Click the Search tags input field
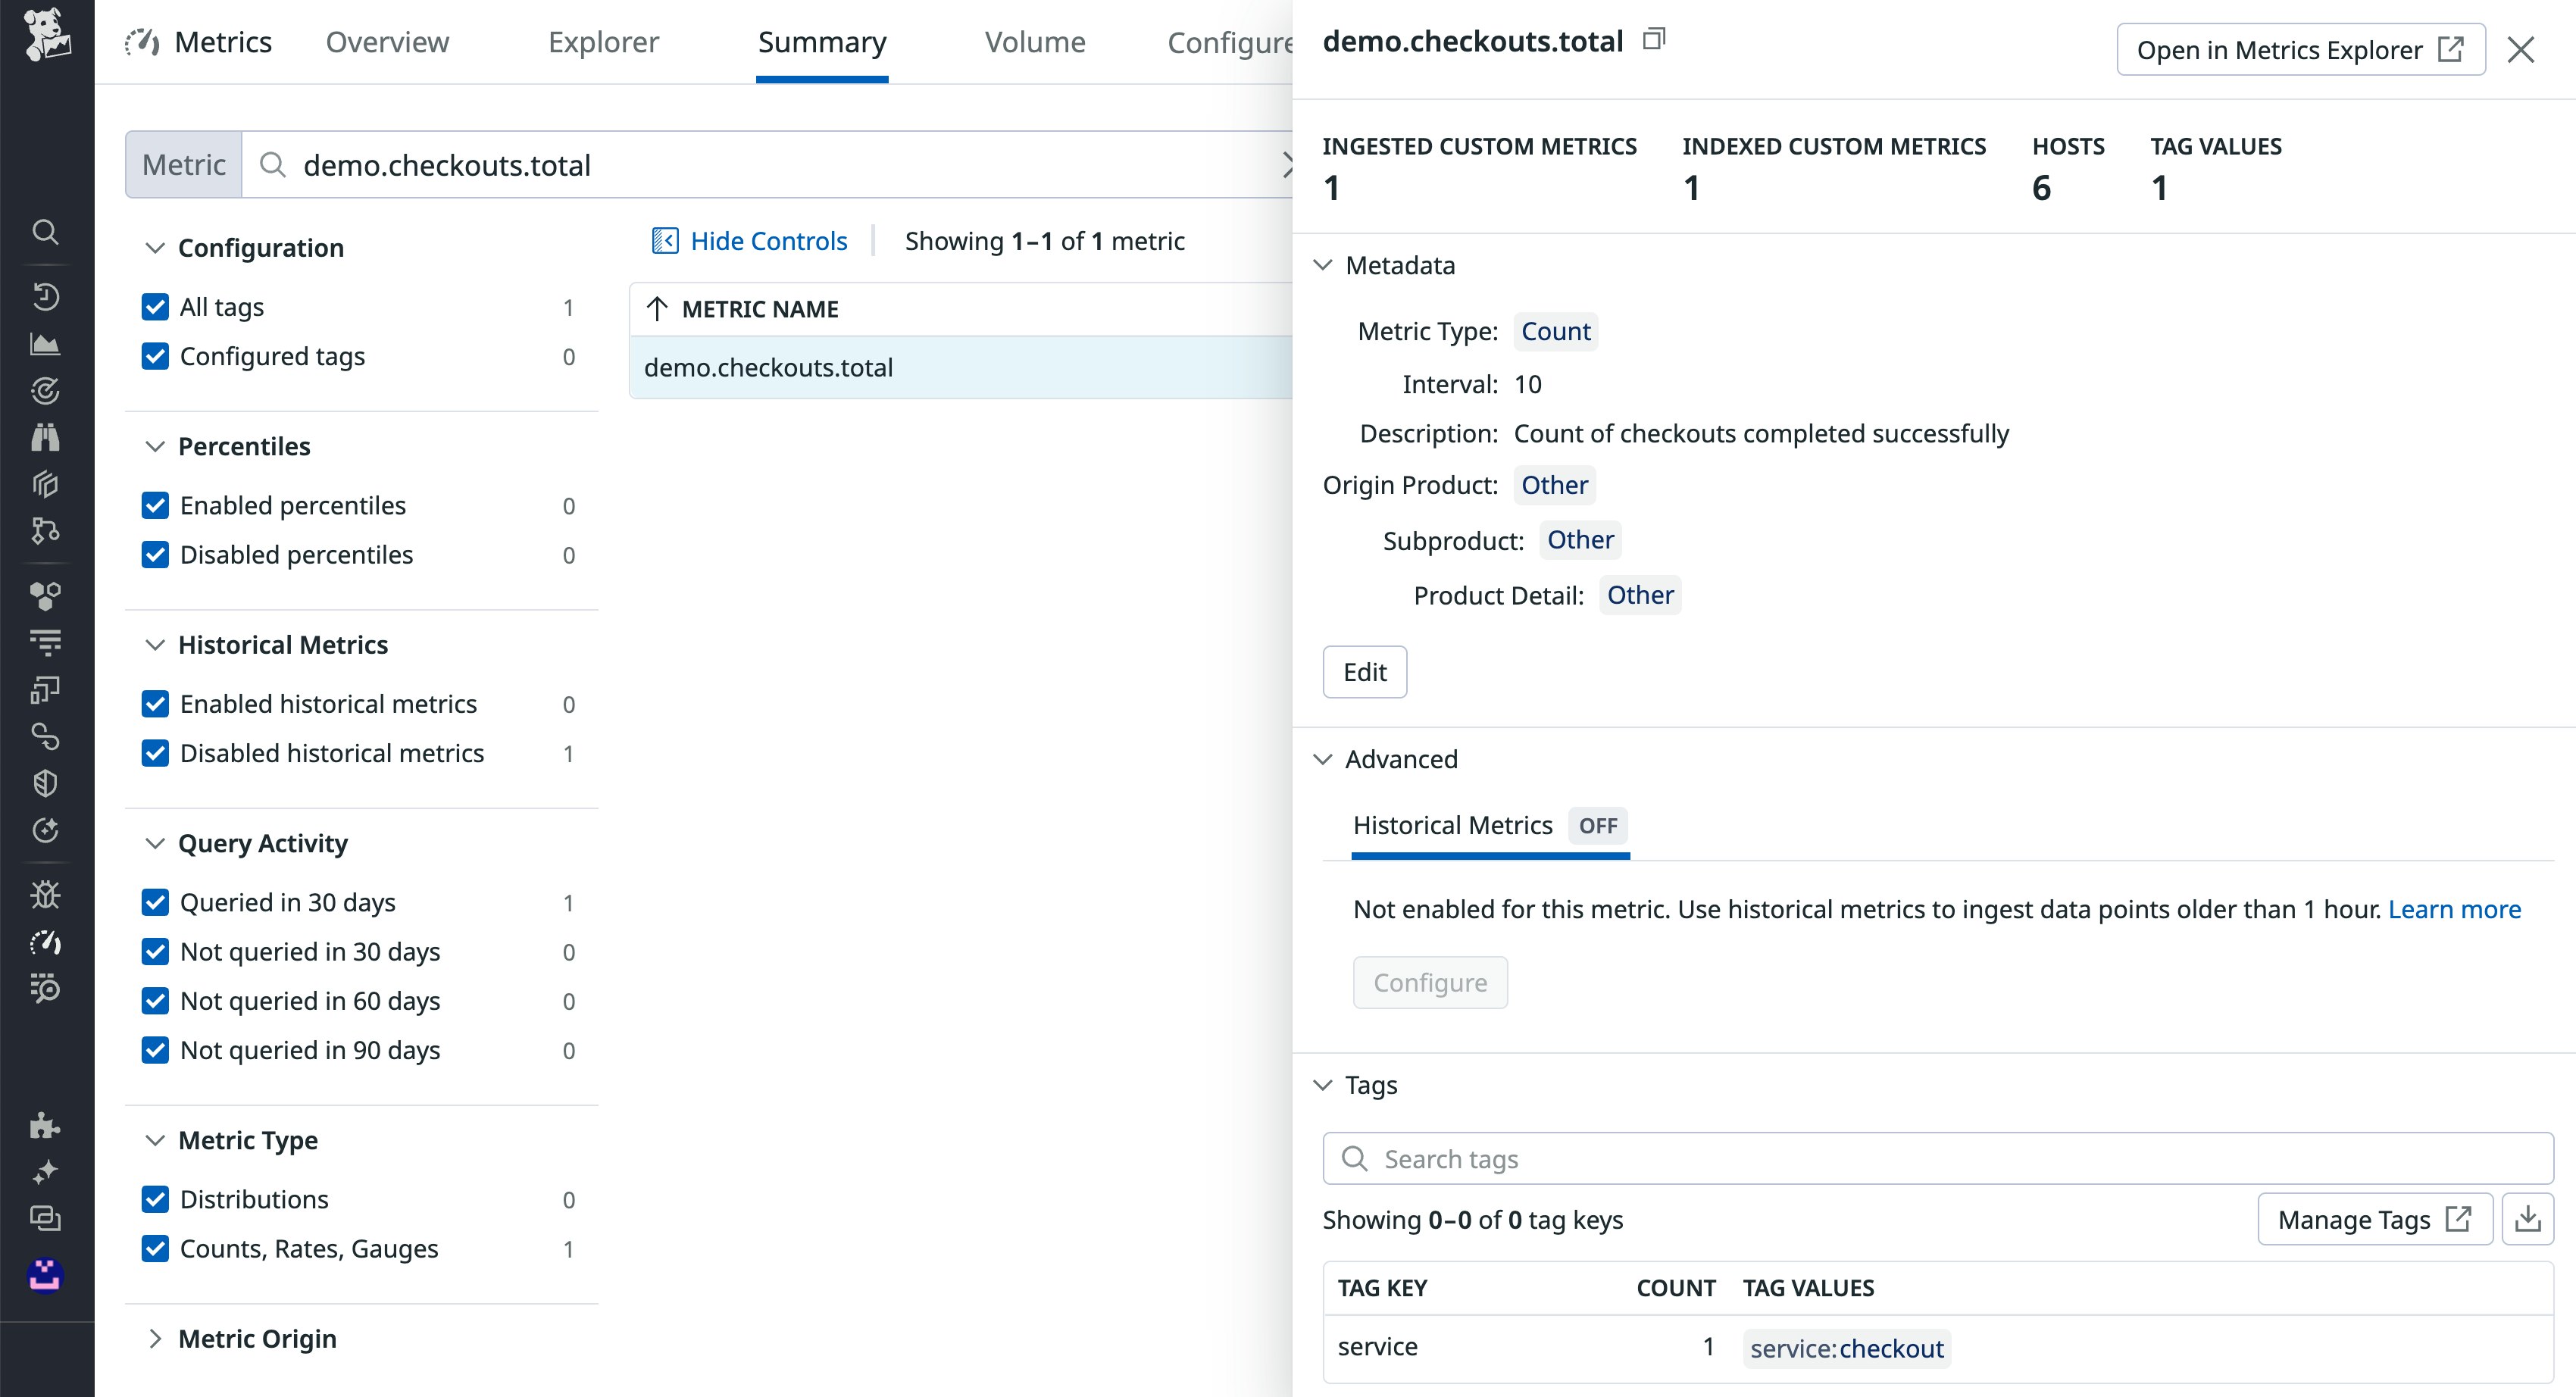Screen dimensions: 2576x1397 point(1937,1158)
